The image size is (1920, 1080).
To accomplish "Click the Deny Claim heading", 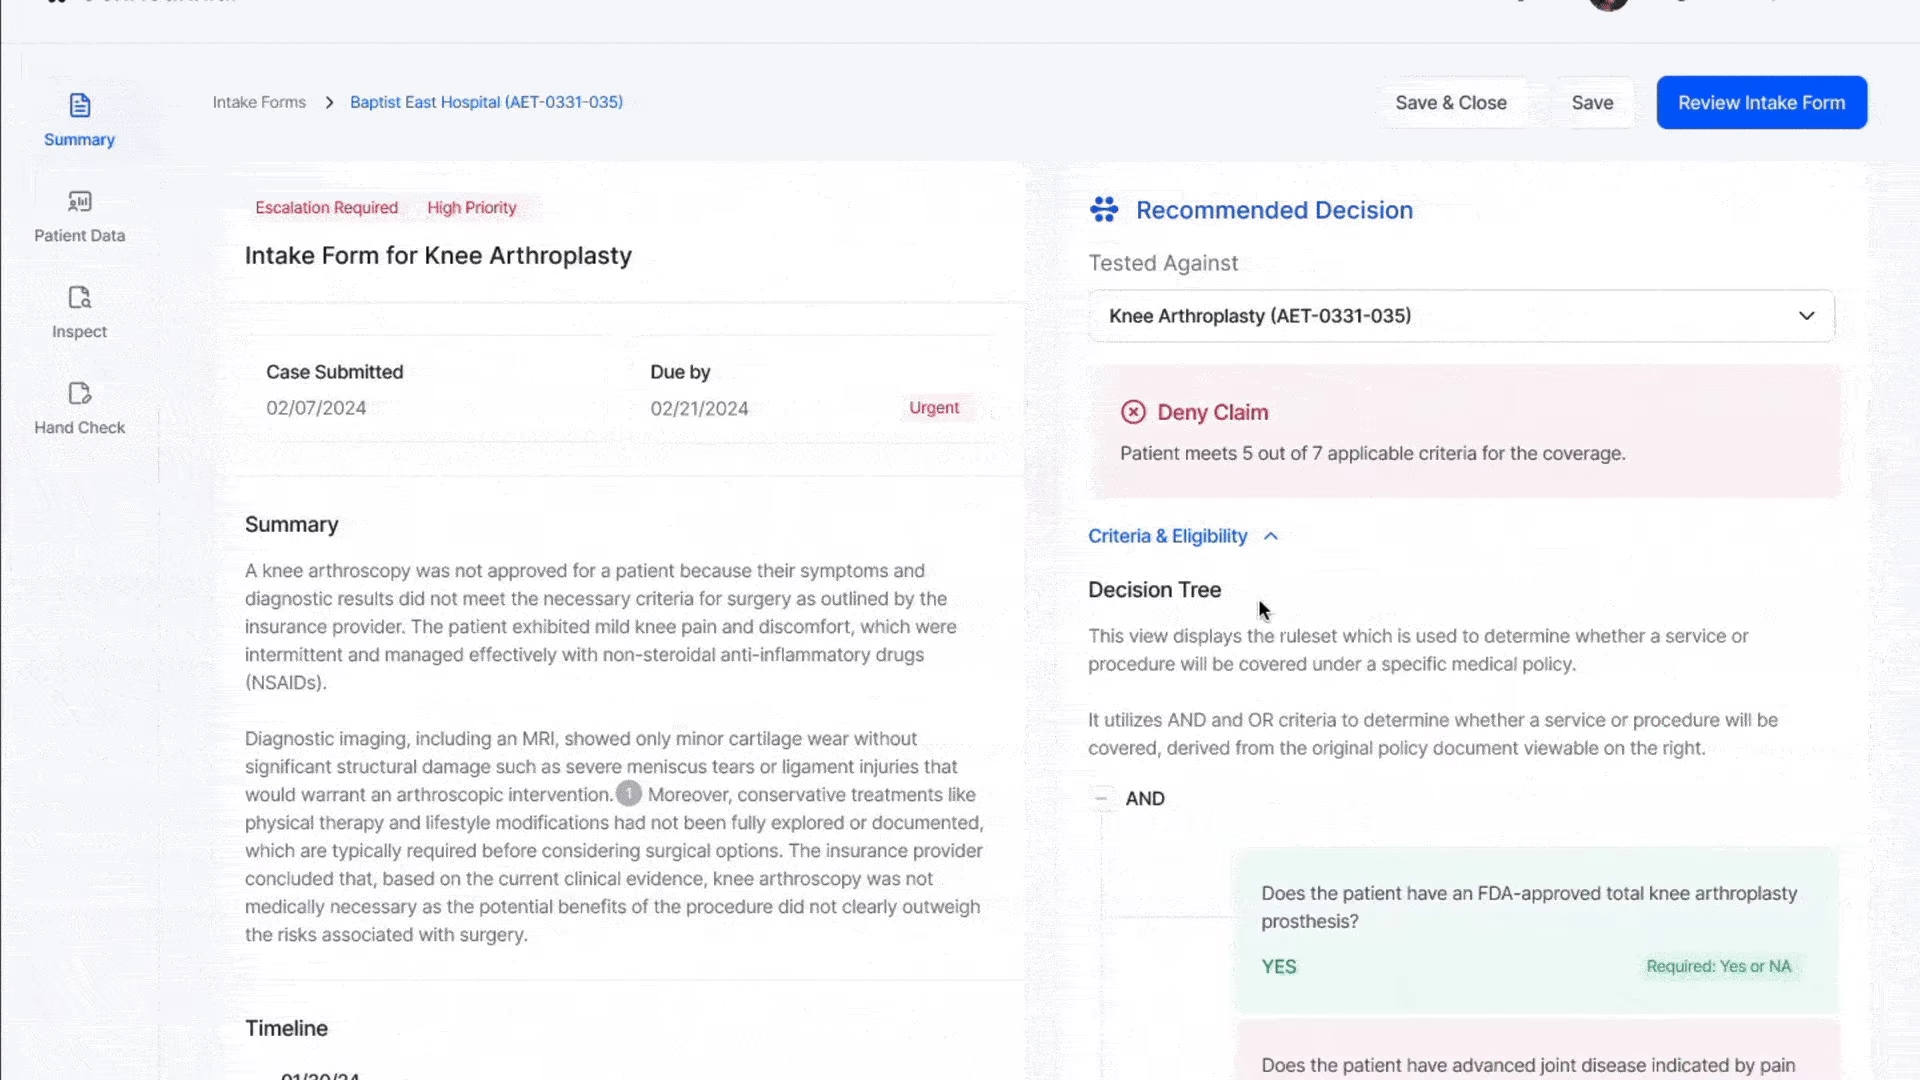I will point(1212,412).
